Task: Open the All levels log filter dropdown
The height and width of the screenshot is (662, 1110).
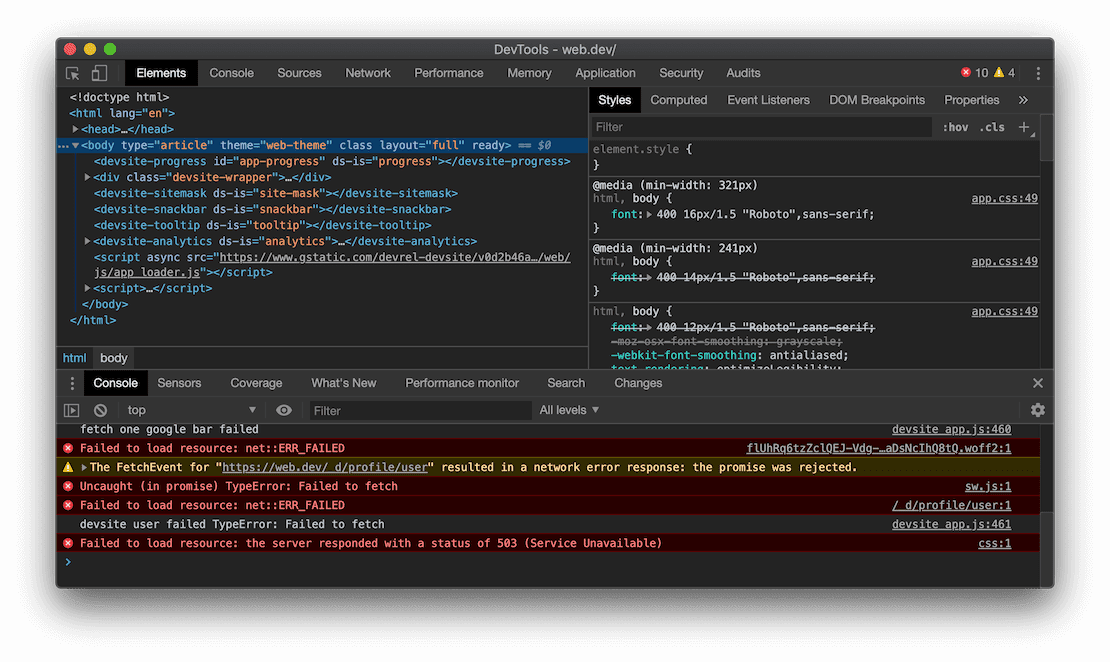Action: click(x=567, y=410)
